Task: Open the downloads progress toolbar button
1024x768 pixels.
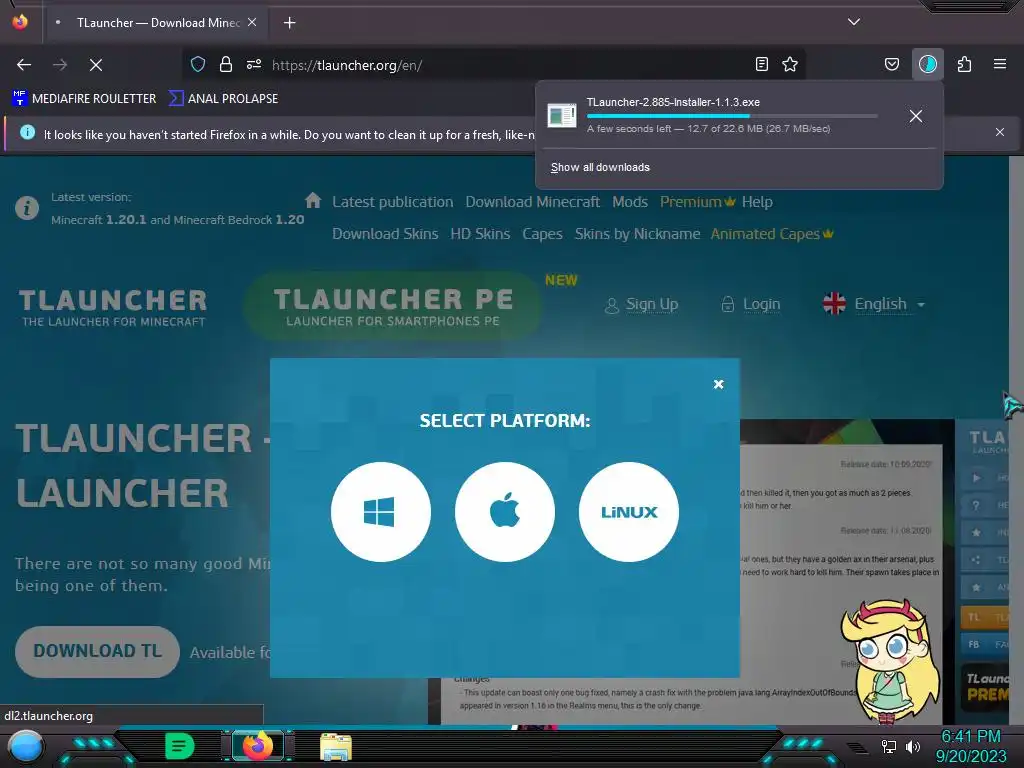Action: pyautogui.click(x=927, y=64)
